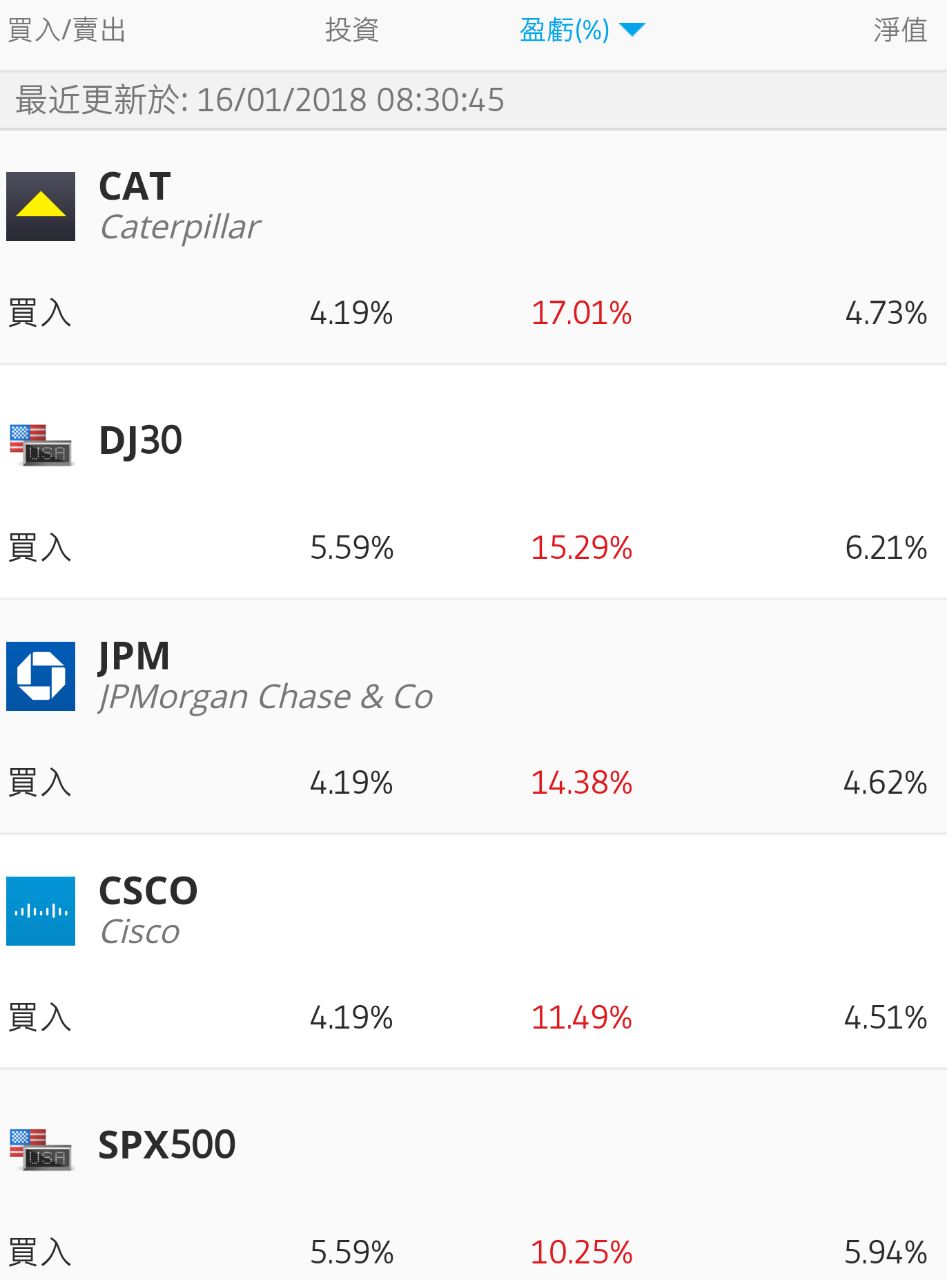Open the DJ30 ticker name
The height and width of the screenshot is (1280, 947).
(x=141, y=441)
